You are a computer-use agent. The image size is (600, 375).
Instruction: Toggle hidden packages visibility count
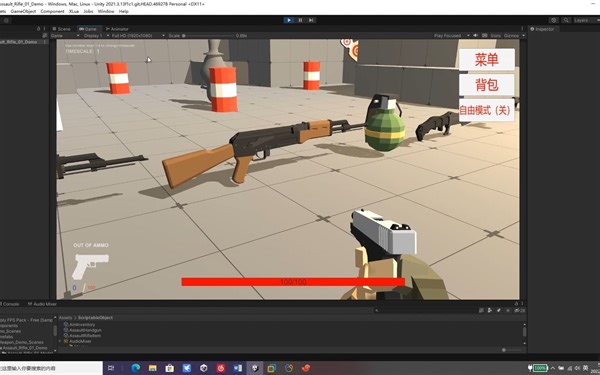520,310
